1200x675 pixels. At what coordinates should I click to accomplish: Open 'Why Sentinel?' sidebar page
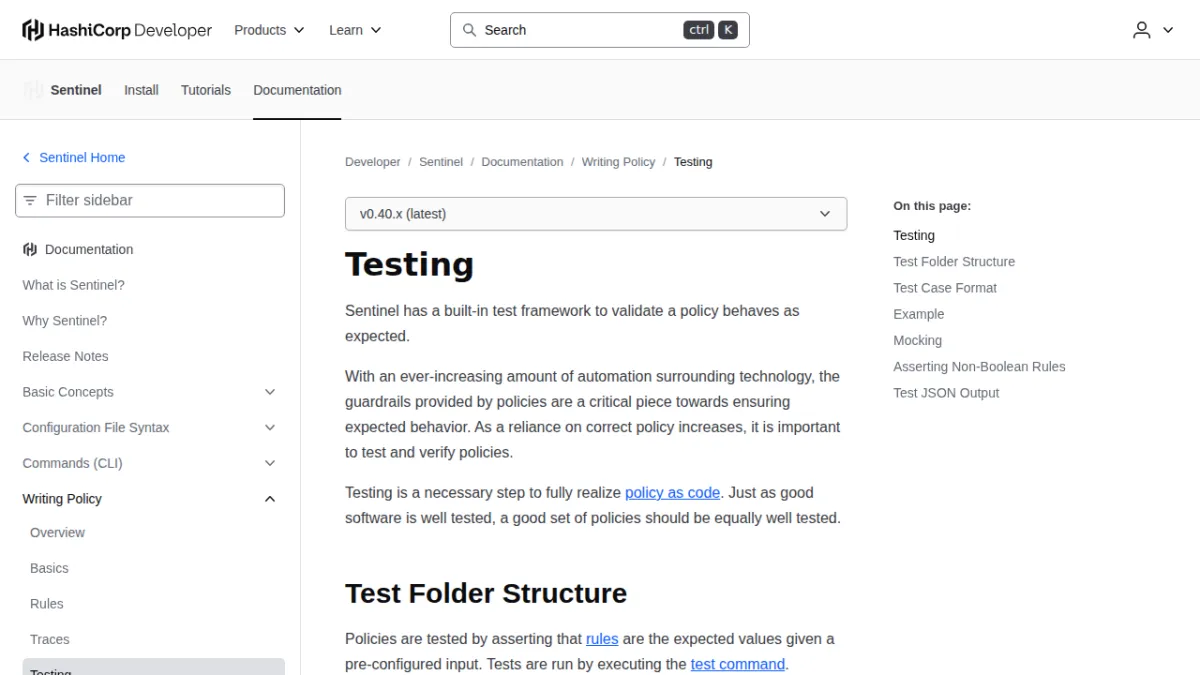click(x=65, y=321)
